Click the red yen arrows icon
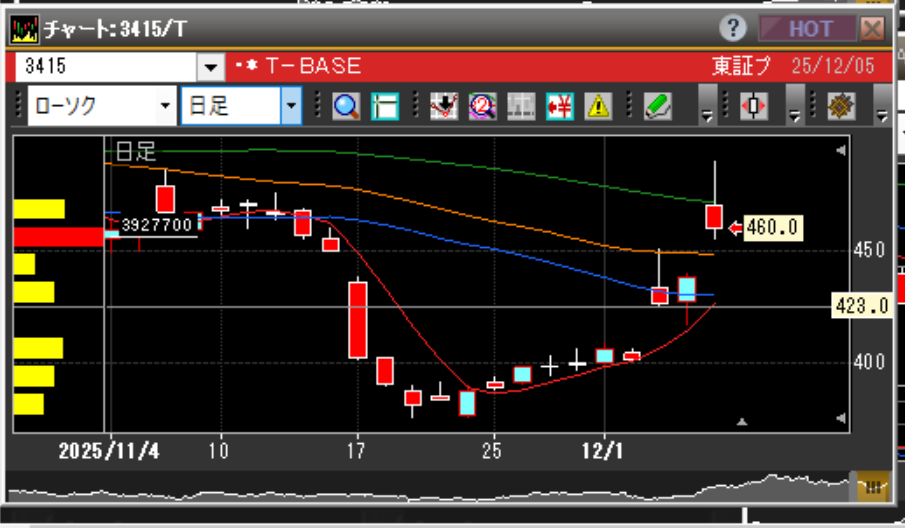Viewport: 905px width, 528px height. tap(559, 106)
